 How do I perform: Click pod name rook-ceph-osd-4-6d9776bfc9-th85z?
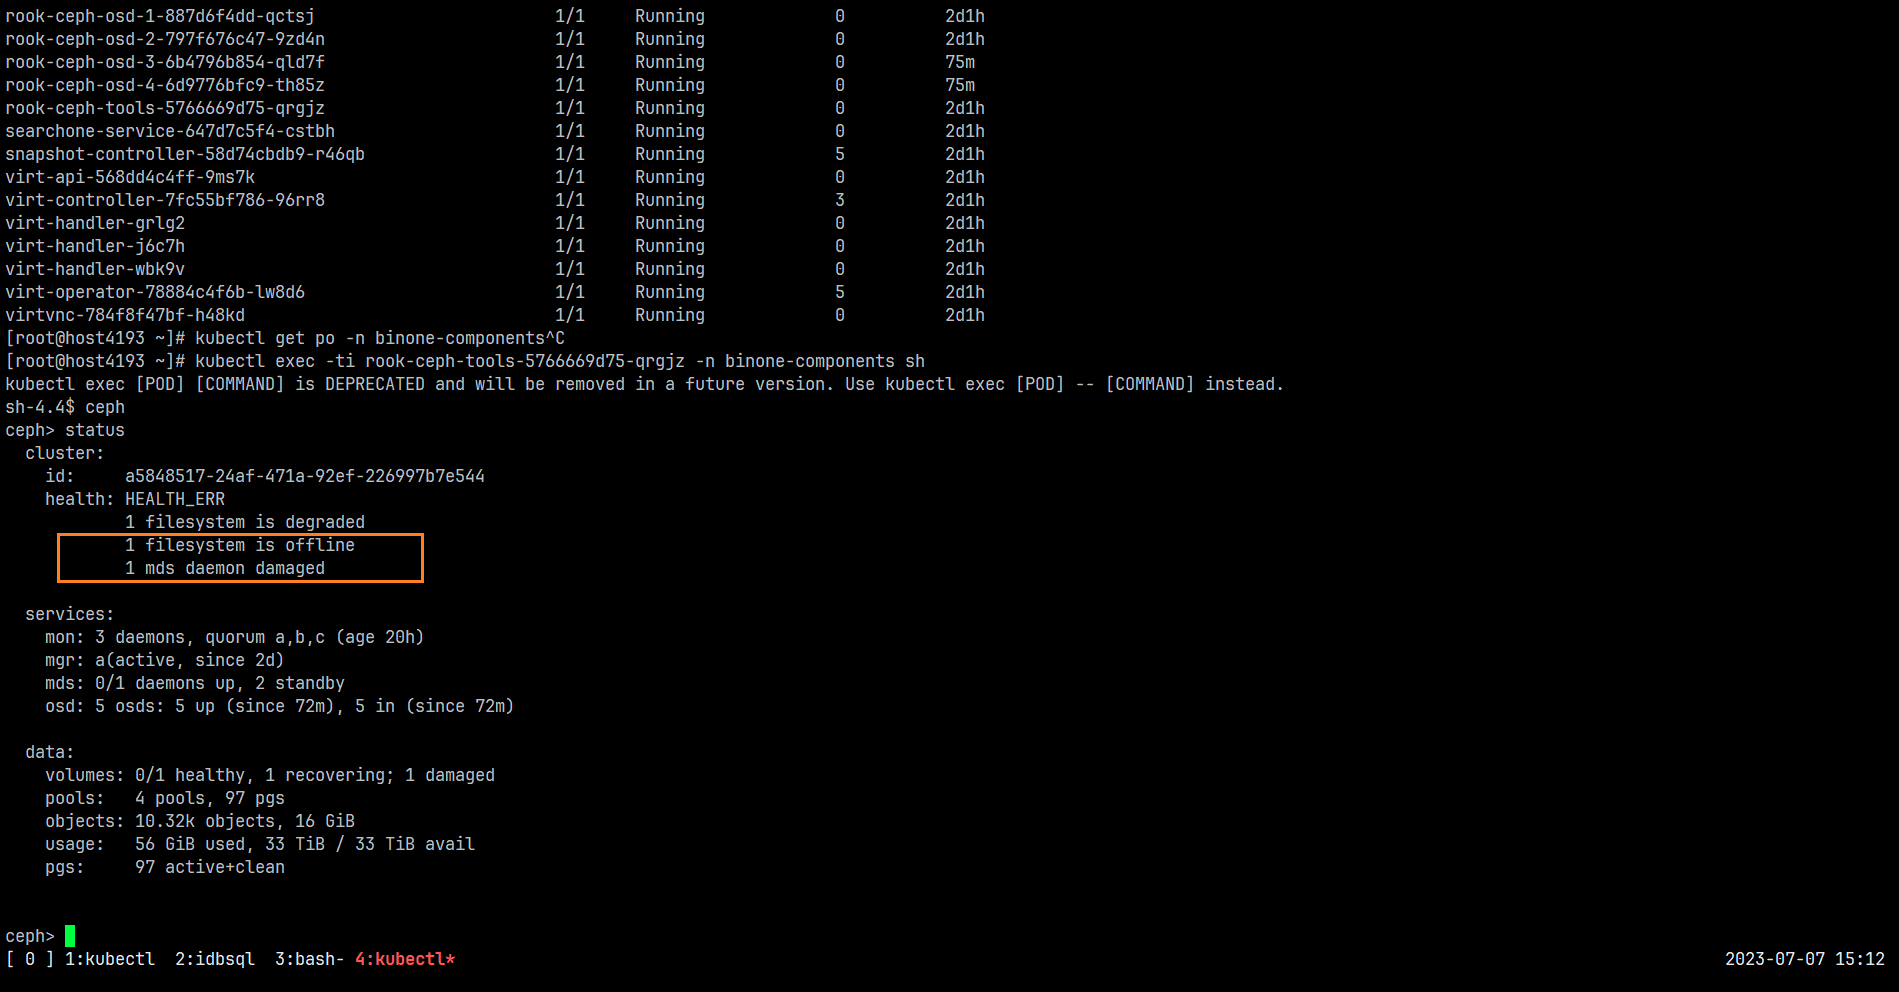pyautogui.click(x=165, y=85)
